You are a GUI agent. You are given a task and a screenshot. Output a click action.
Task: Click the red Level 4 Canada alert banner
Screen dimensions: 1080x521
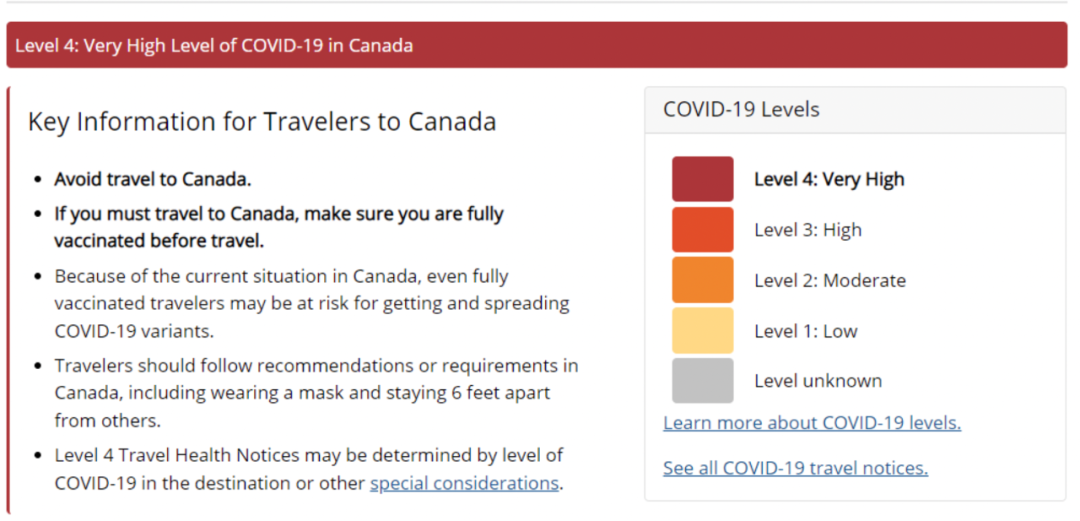coord(536,46)
